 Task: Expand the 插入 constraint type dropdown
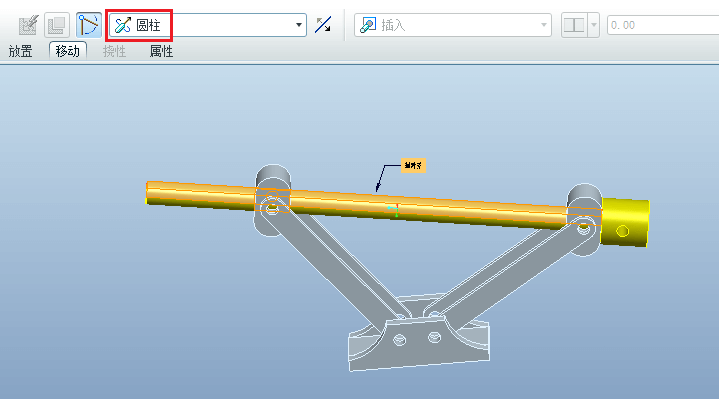pos(543,25)
